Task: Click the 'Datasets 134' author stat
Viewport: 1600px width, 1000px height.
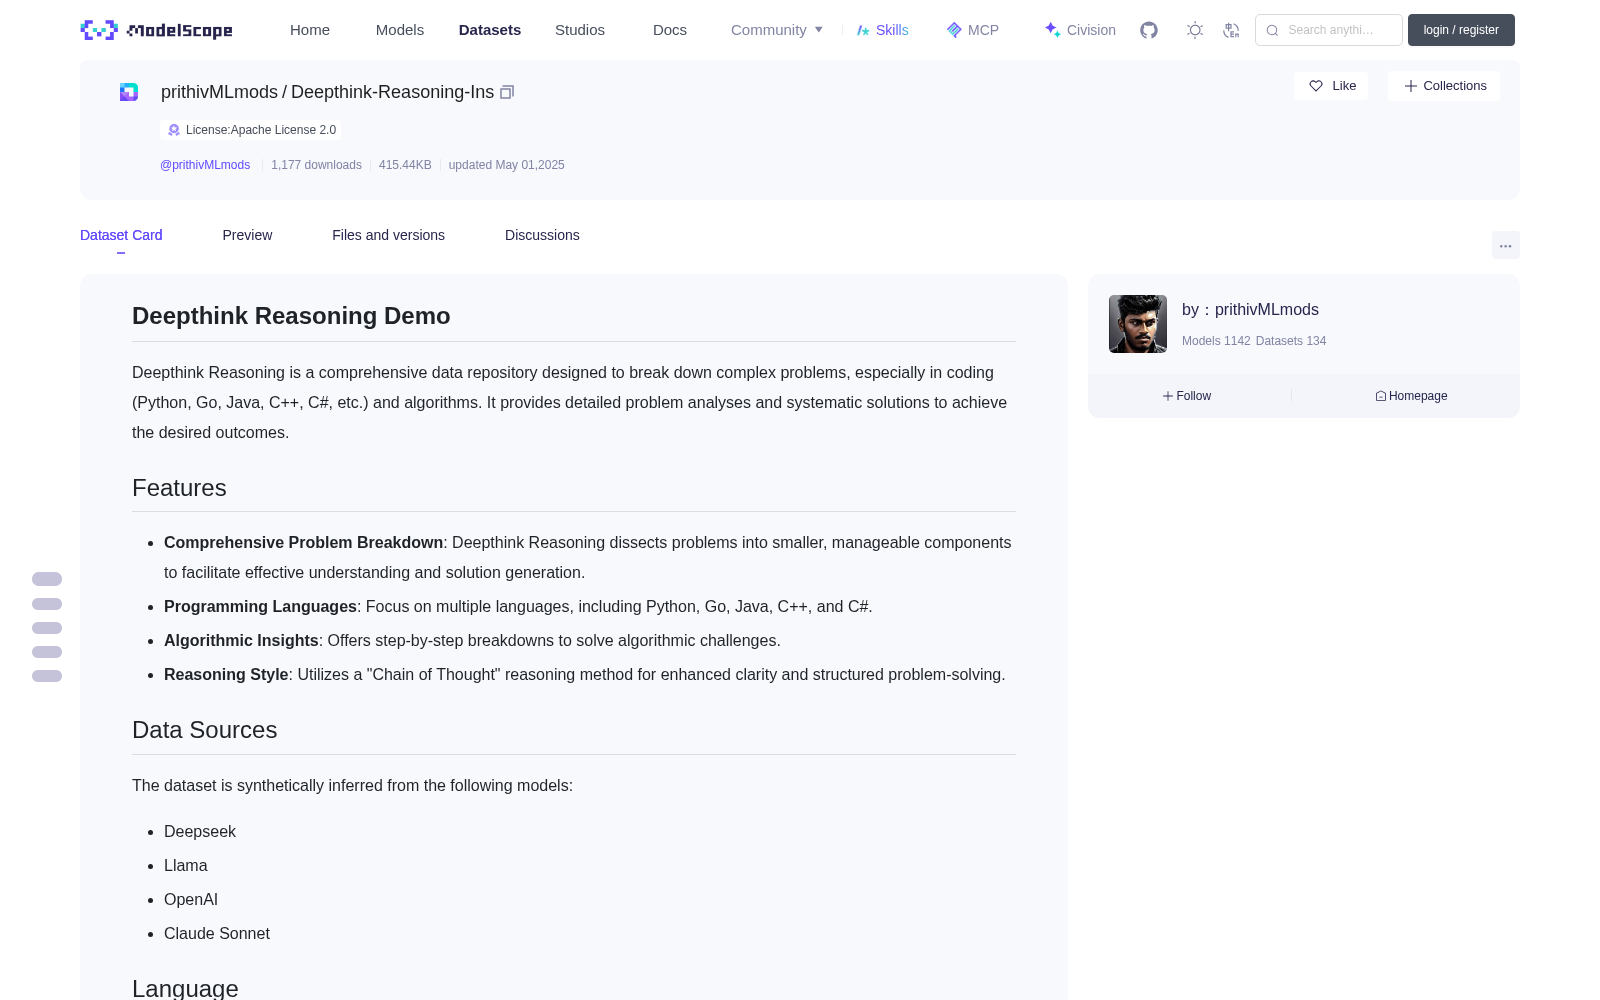Action: 1291,341
